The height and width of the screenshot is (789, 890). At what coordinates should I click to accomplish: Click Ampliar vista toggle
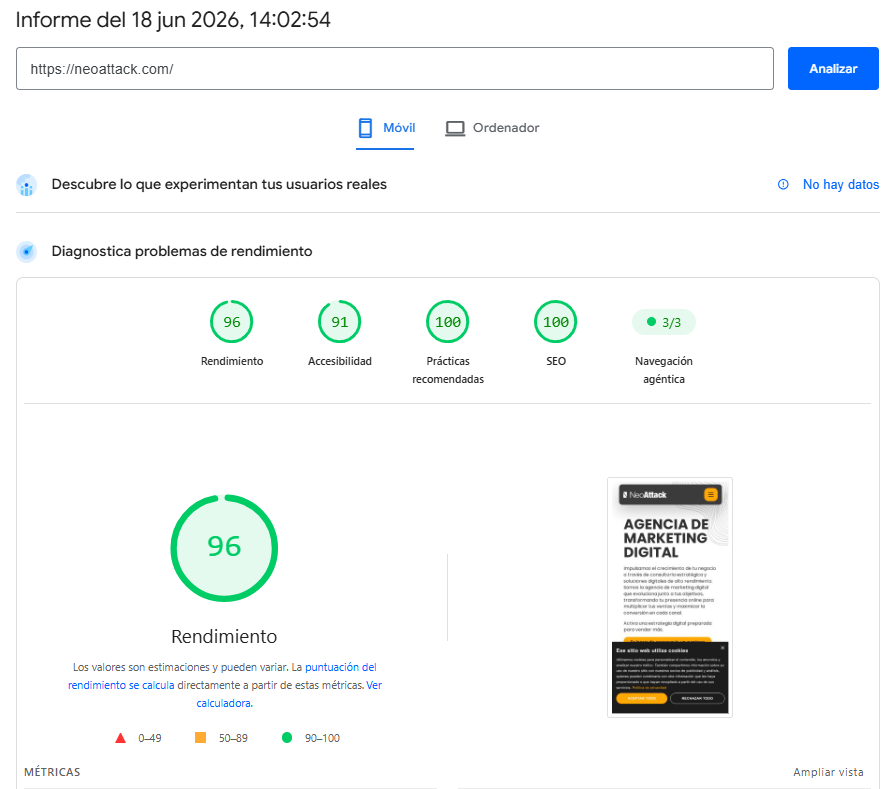pos(828,772)
